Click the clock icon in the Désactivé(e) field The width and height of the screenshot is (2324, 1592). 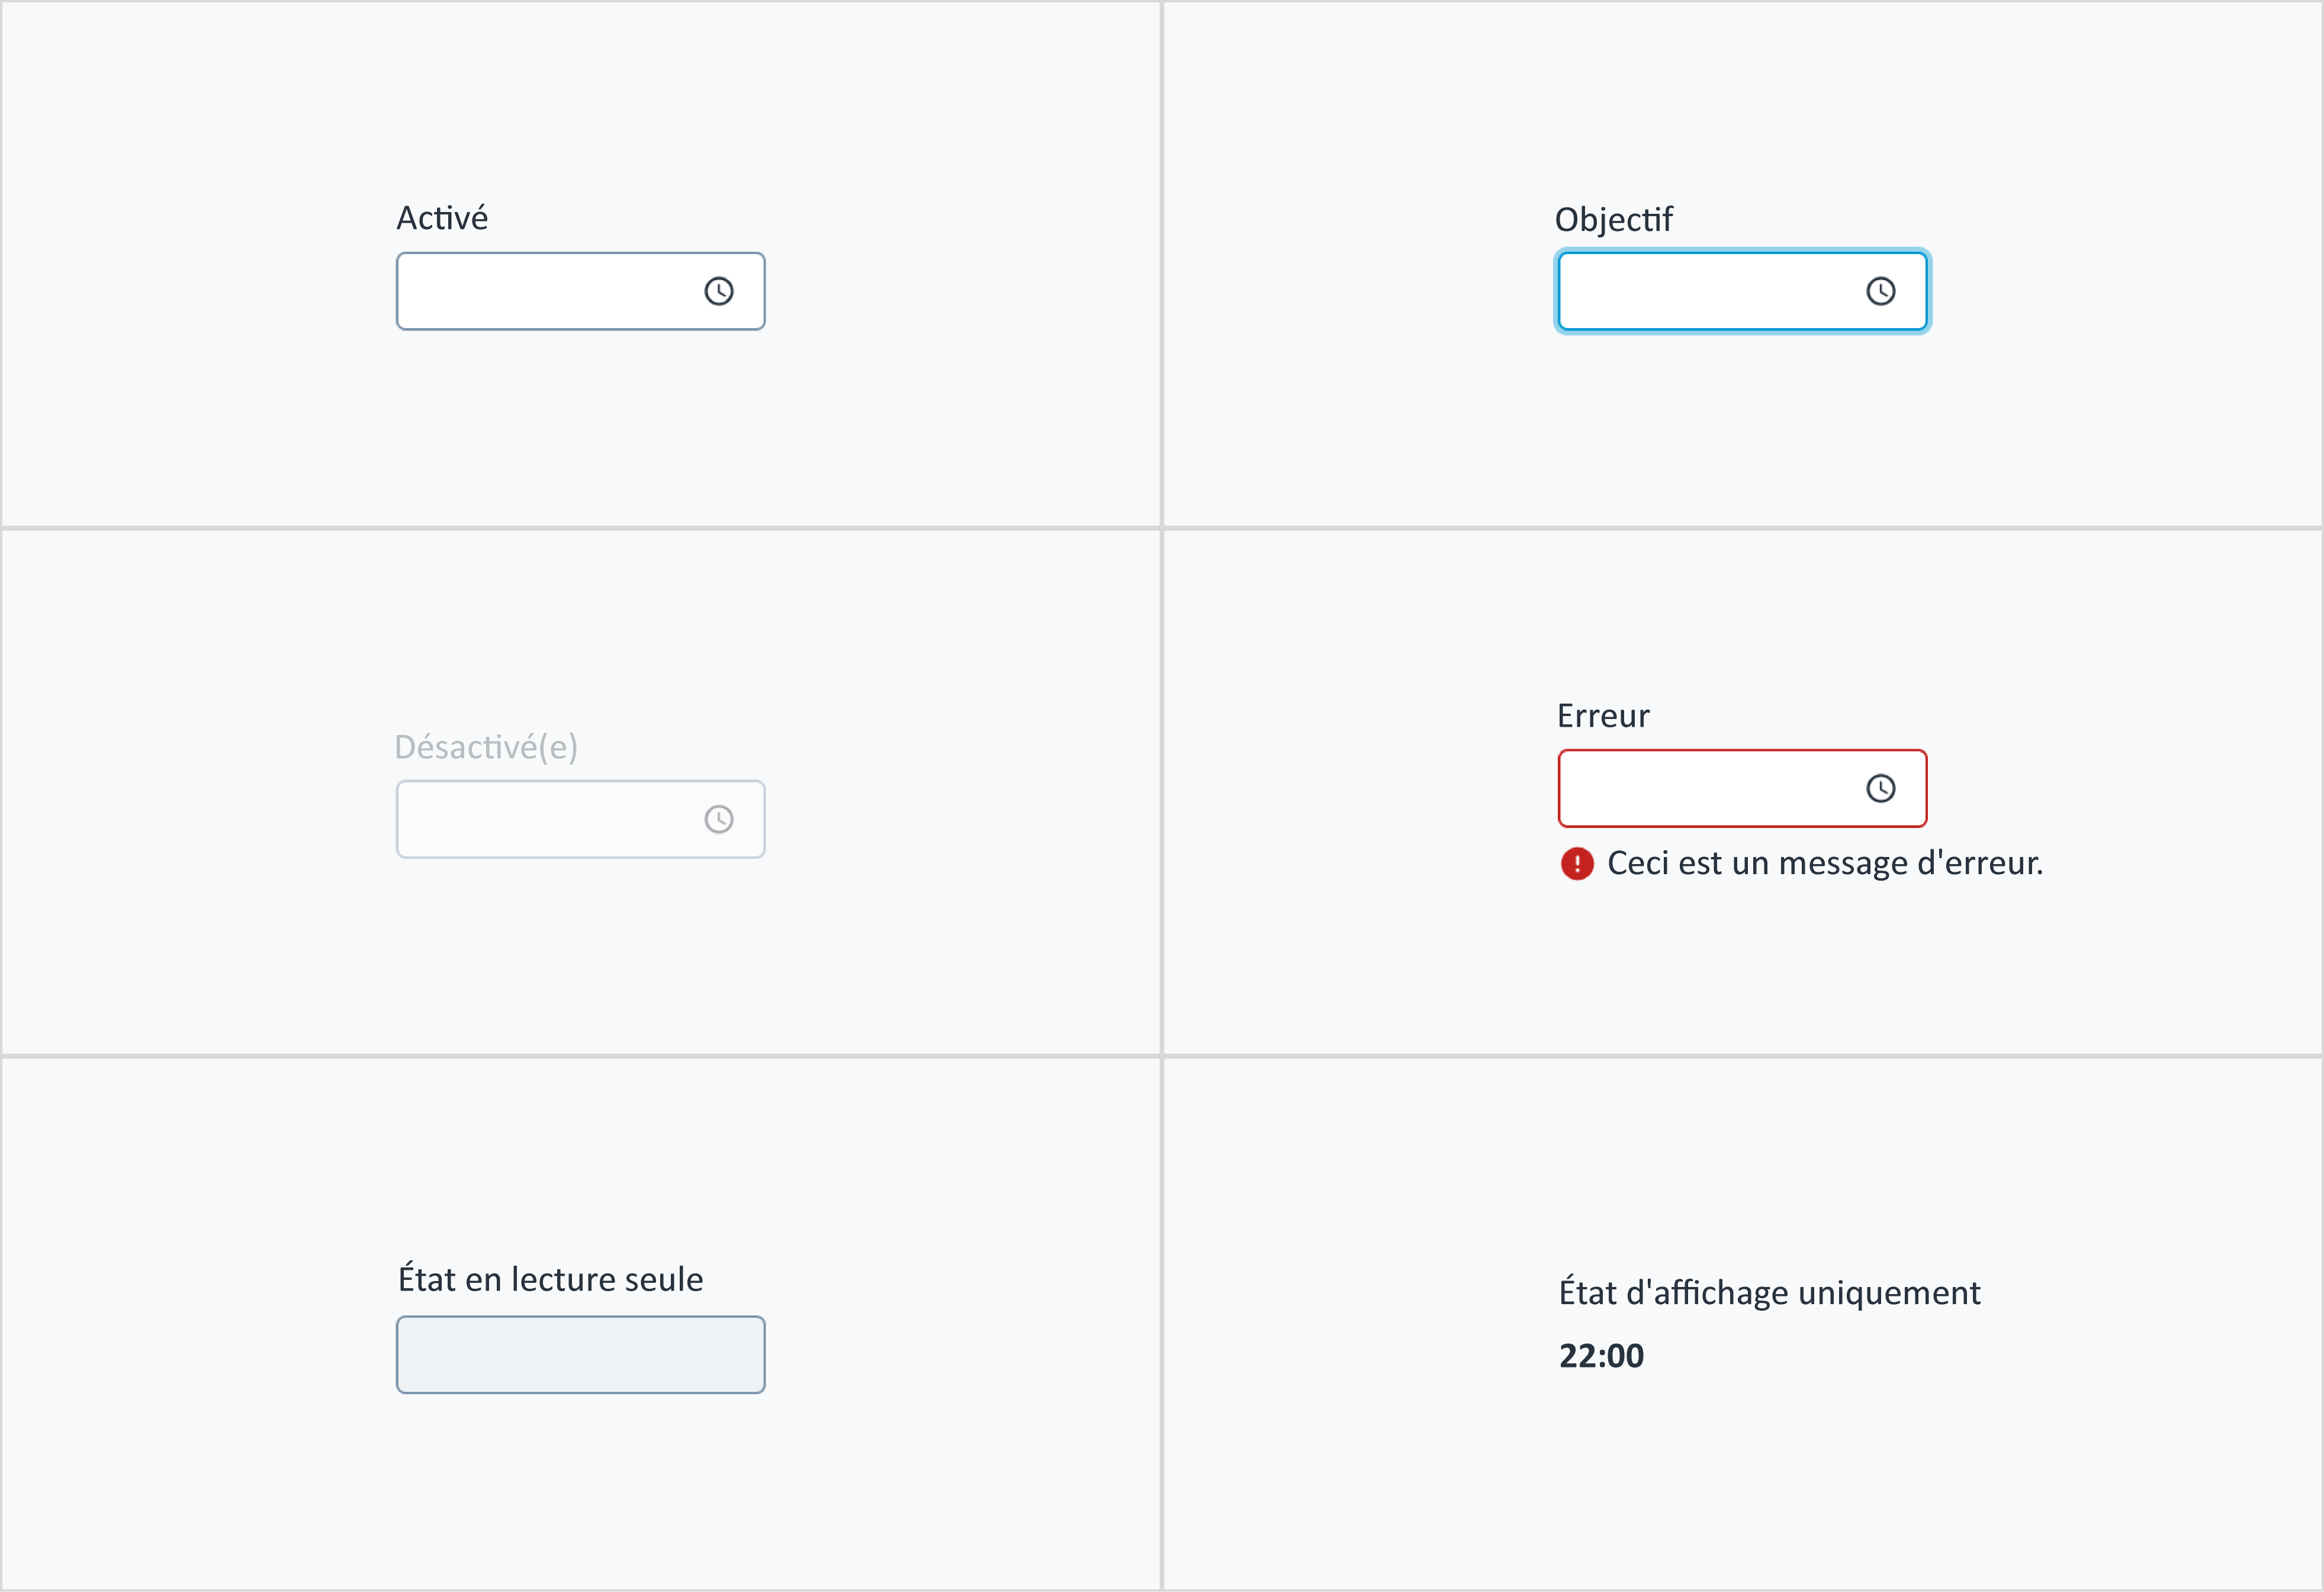coord(719,819)
